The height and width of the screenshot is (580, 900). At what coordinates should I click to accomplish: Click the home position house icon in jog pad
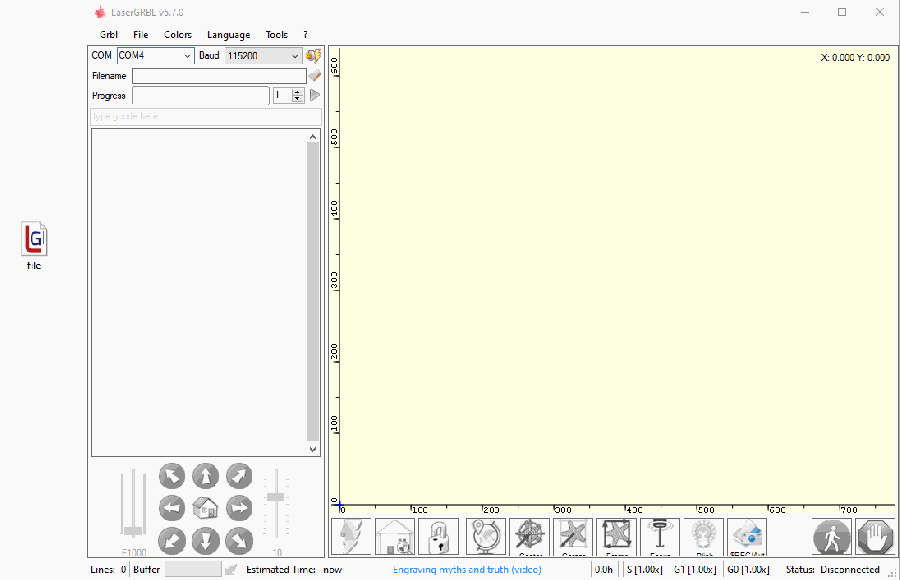pos(205,508)
